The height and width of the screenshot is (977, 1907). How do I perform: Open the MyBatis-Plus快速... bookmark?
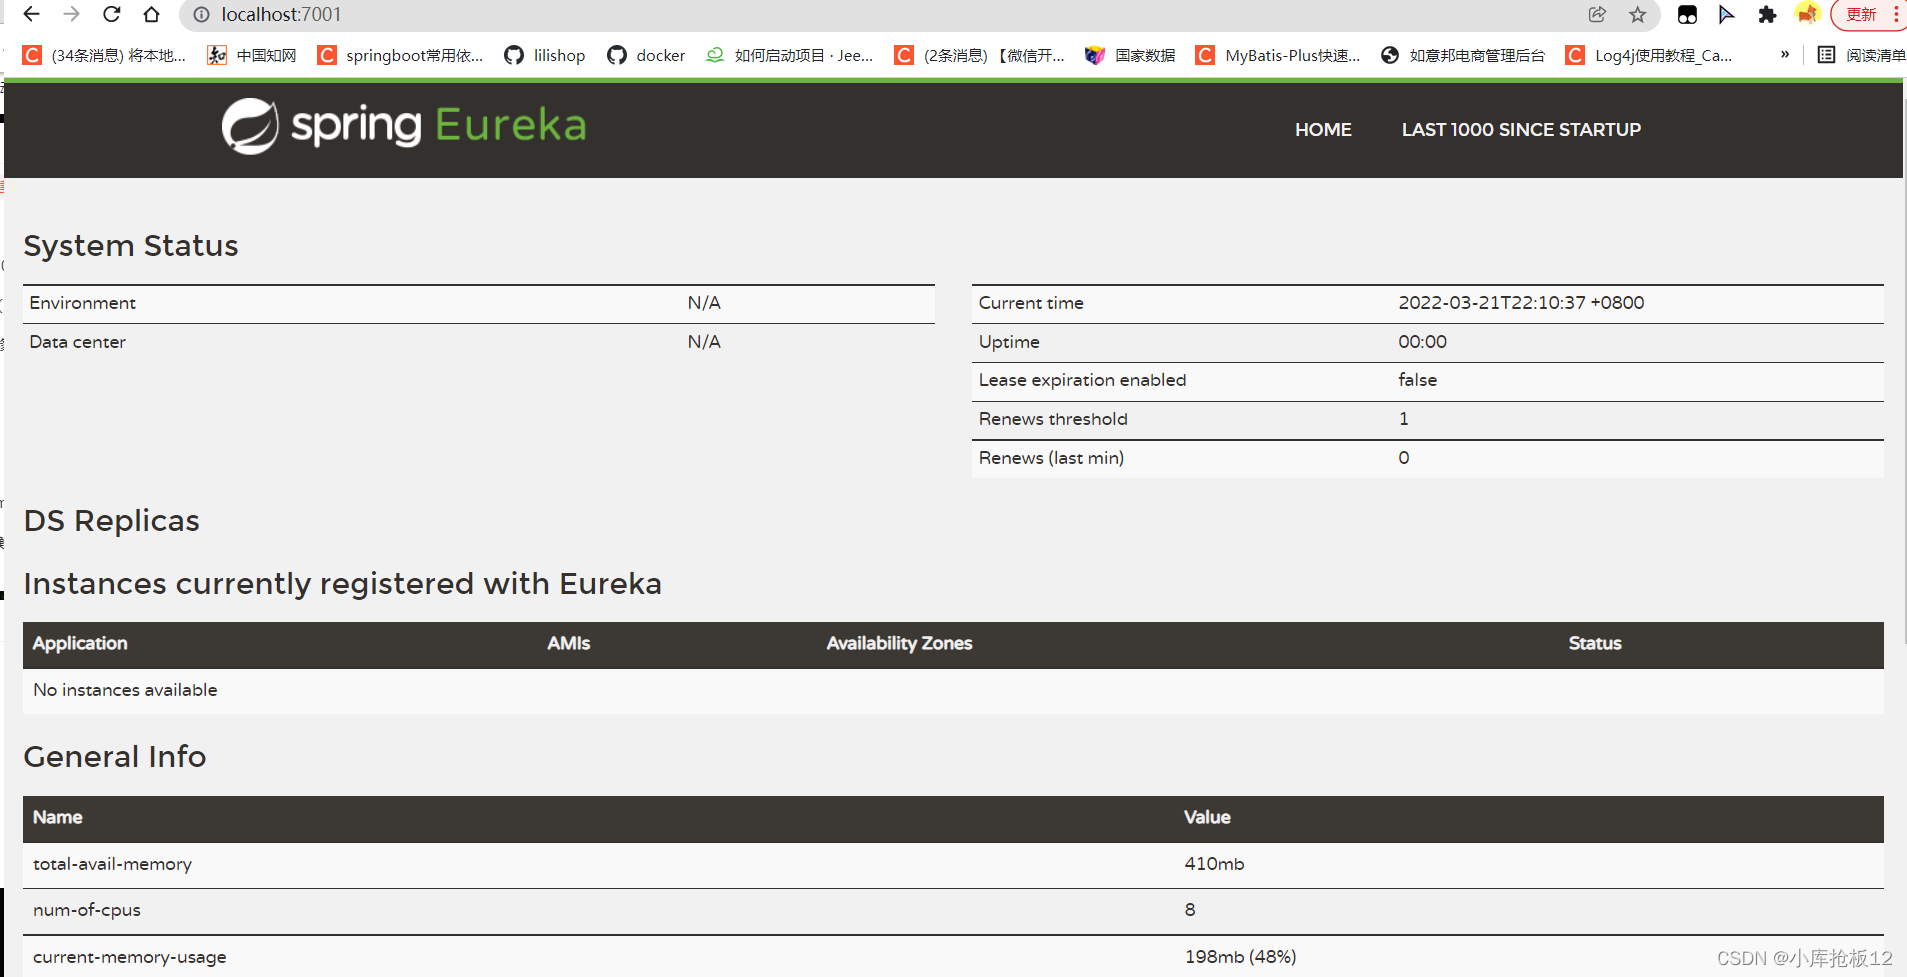click(1278, 55)
